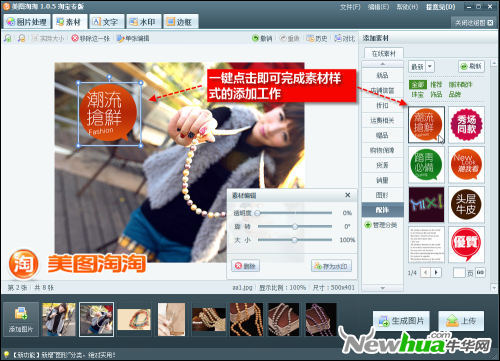Screen dimensions: 500x361
Task: Click the 上传 upload button
Action: point(461,321)
